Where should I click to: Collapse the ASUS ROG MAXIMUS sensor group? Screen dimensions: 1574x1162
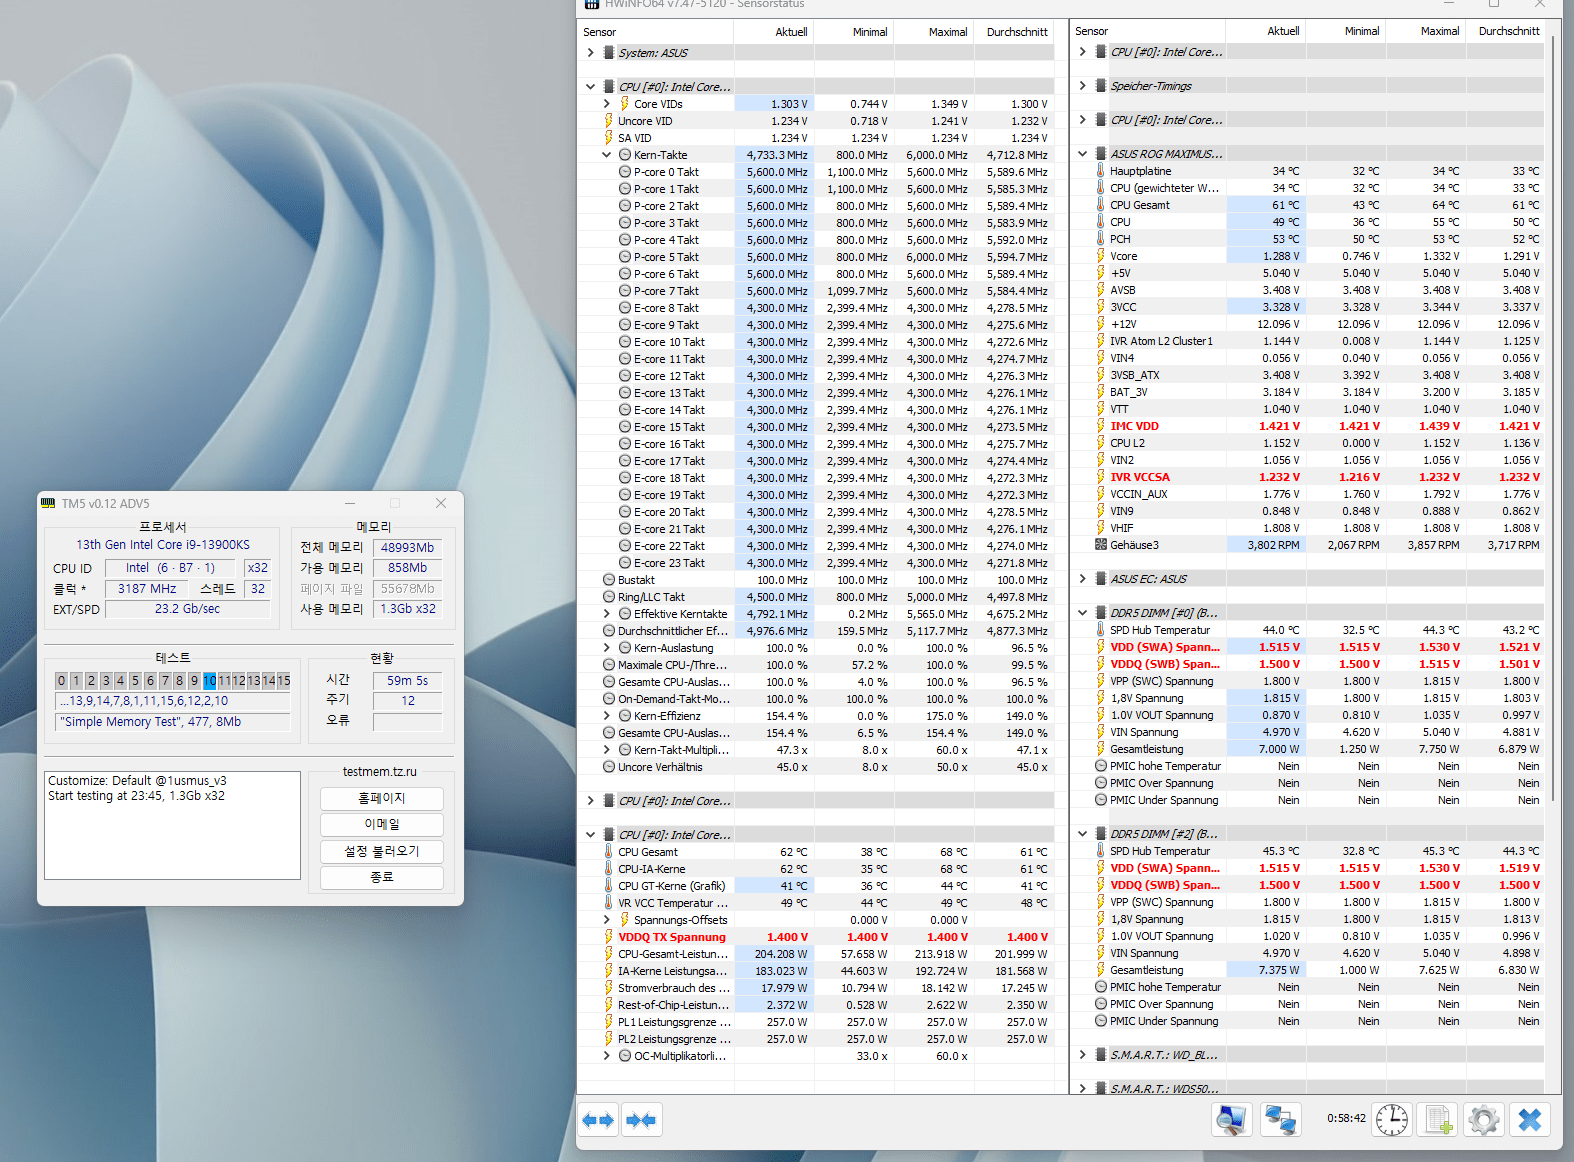1082,154
